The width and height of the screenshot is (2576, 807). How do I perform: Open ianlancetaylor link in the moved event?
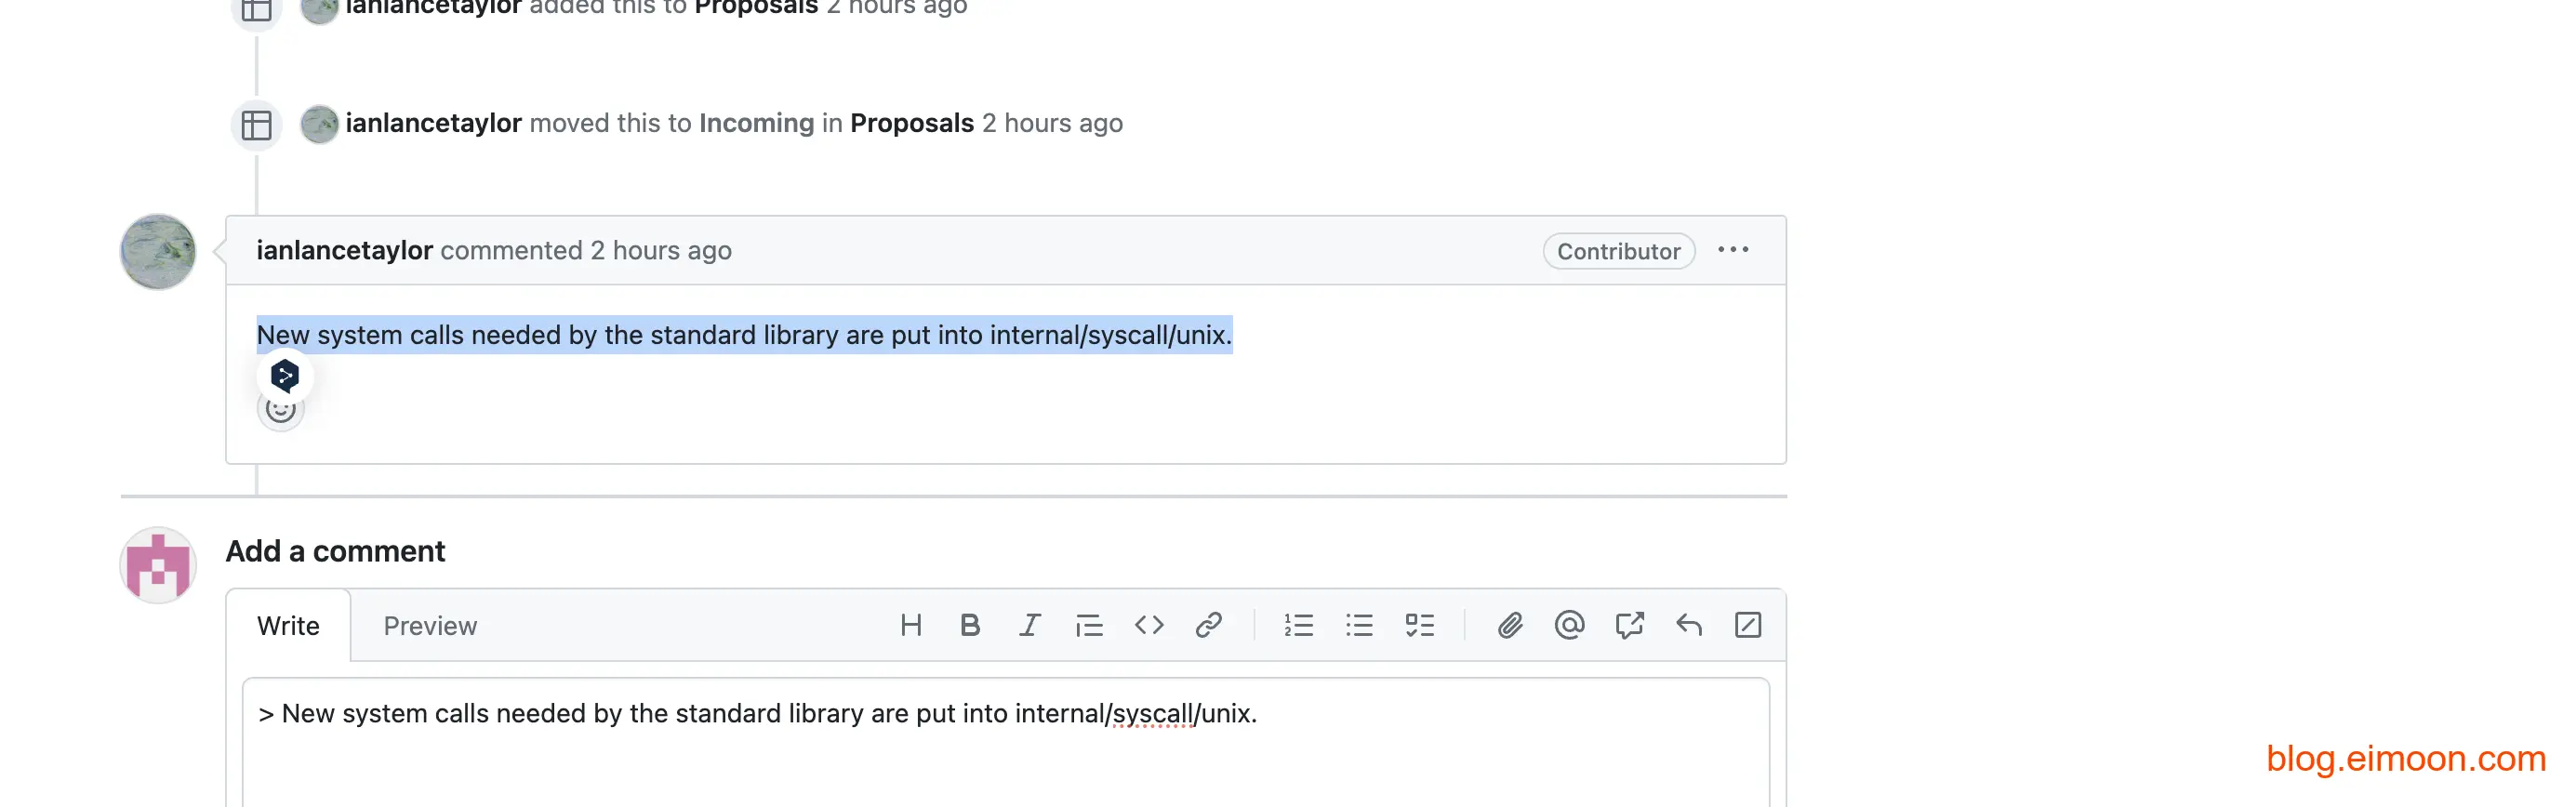point(433,123)
